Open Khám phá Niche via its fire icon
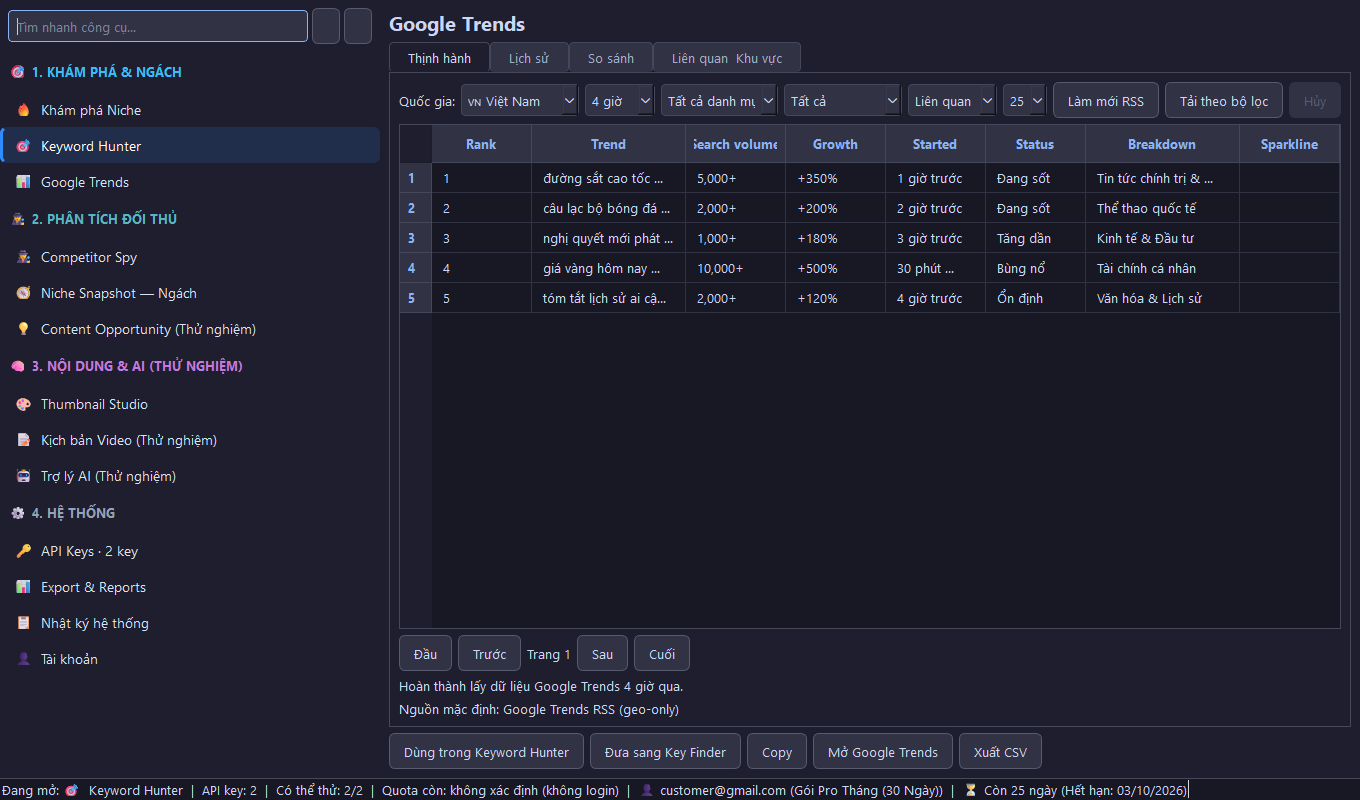Screen dimensions: 1360x800 (x=24, y=110)
